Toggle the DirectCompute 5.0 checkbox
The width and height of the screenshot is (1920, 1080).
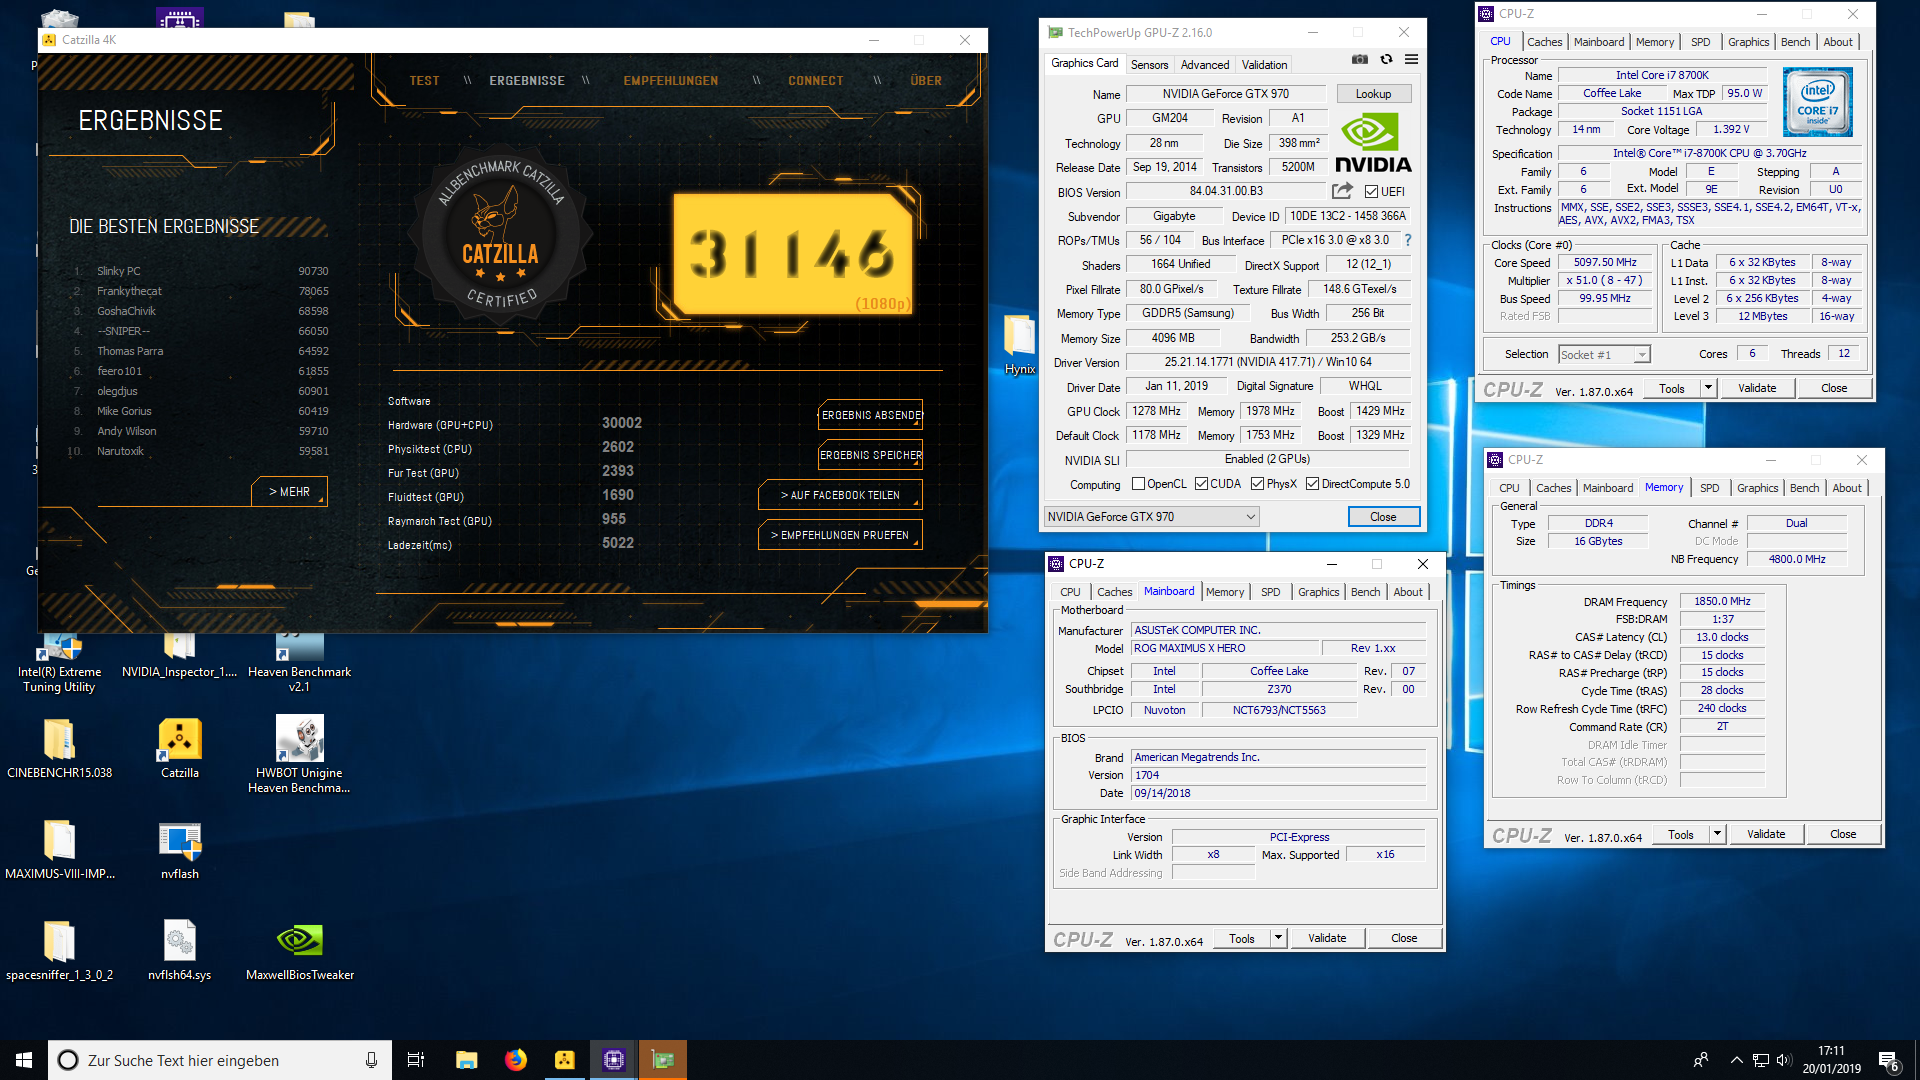(1312, 484)
